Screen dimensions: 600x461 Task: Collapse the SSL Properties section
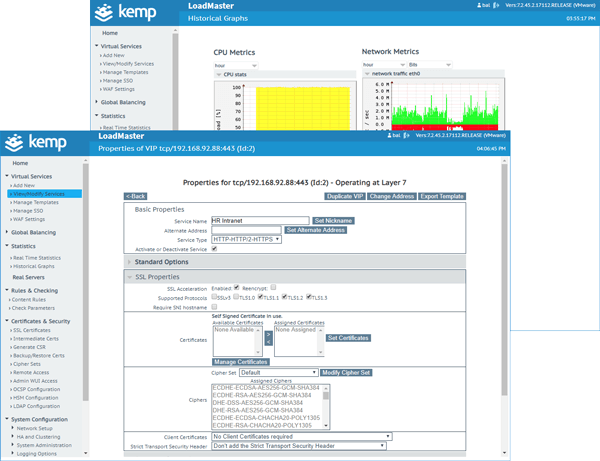tap(295, 277)
